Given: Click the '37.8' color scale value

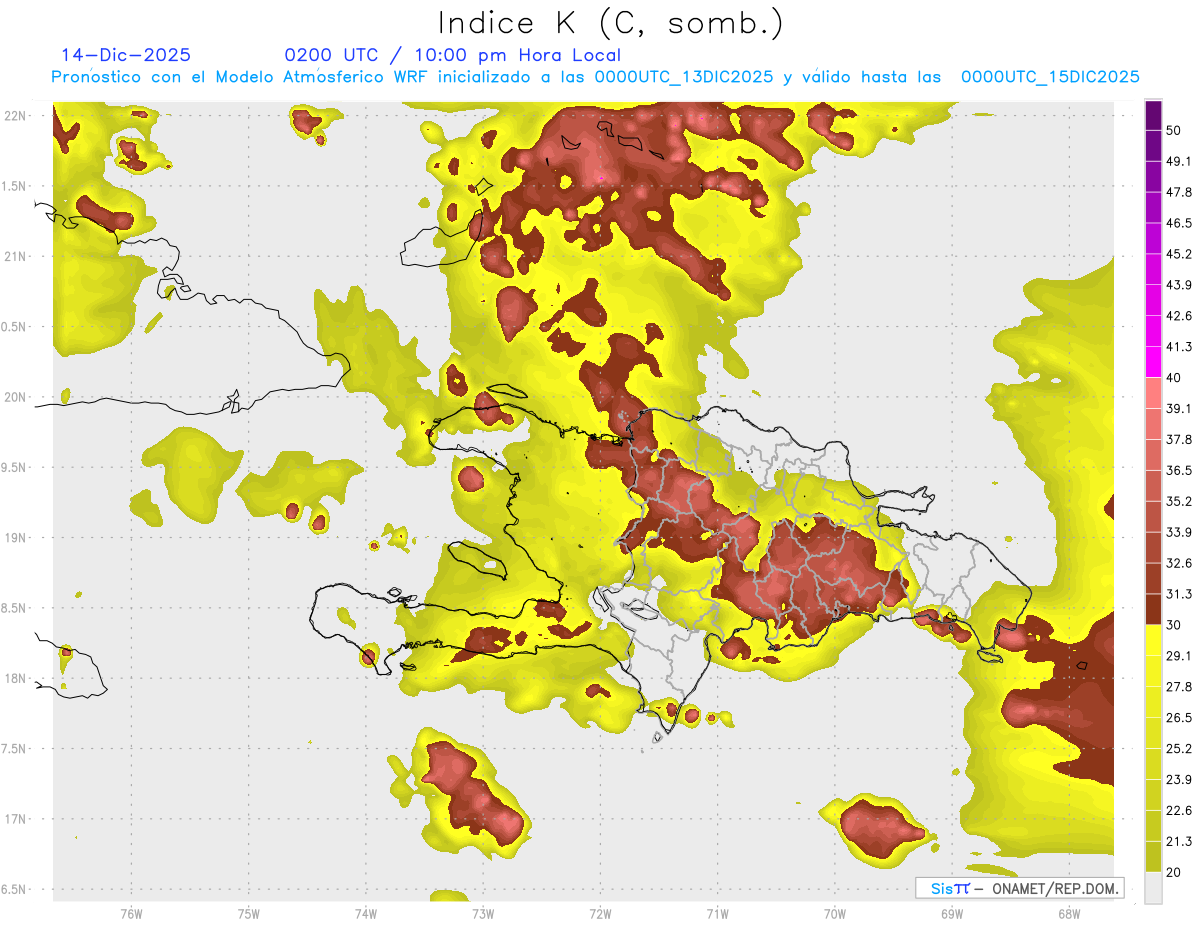Looking at the screenshot, I should (x=1179, y=439).
